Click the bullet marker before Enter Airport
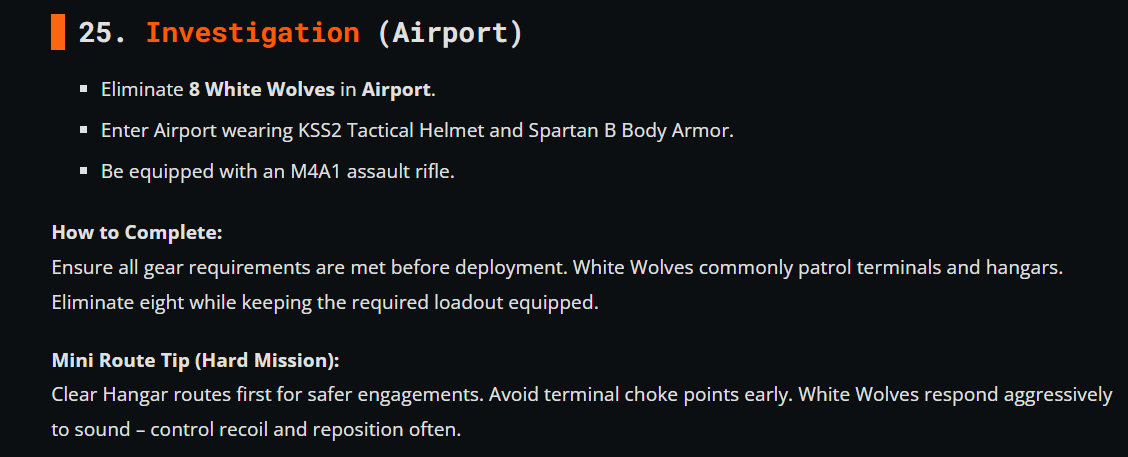The image size is (1128, 457). pos(84,131)
